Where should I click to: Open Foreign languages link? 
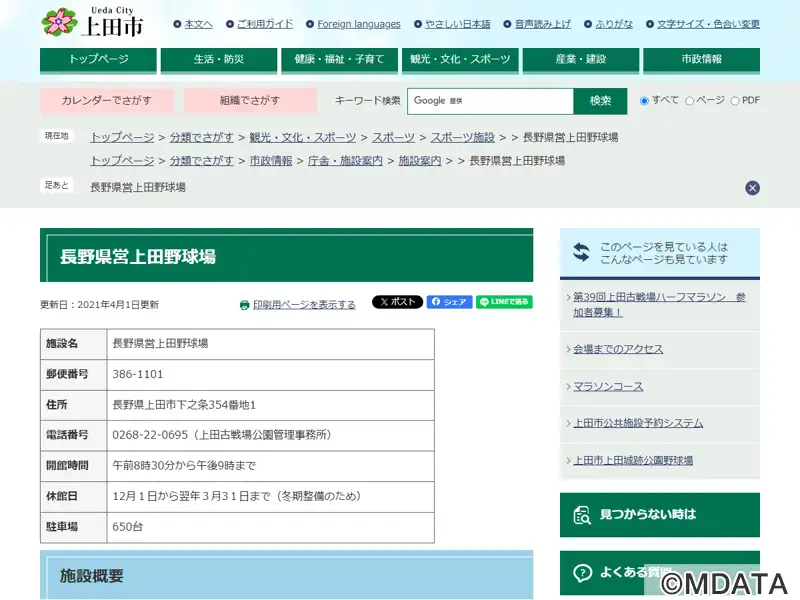[x=359, y=24]
